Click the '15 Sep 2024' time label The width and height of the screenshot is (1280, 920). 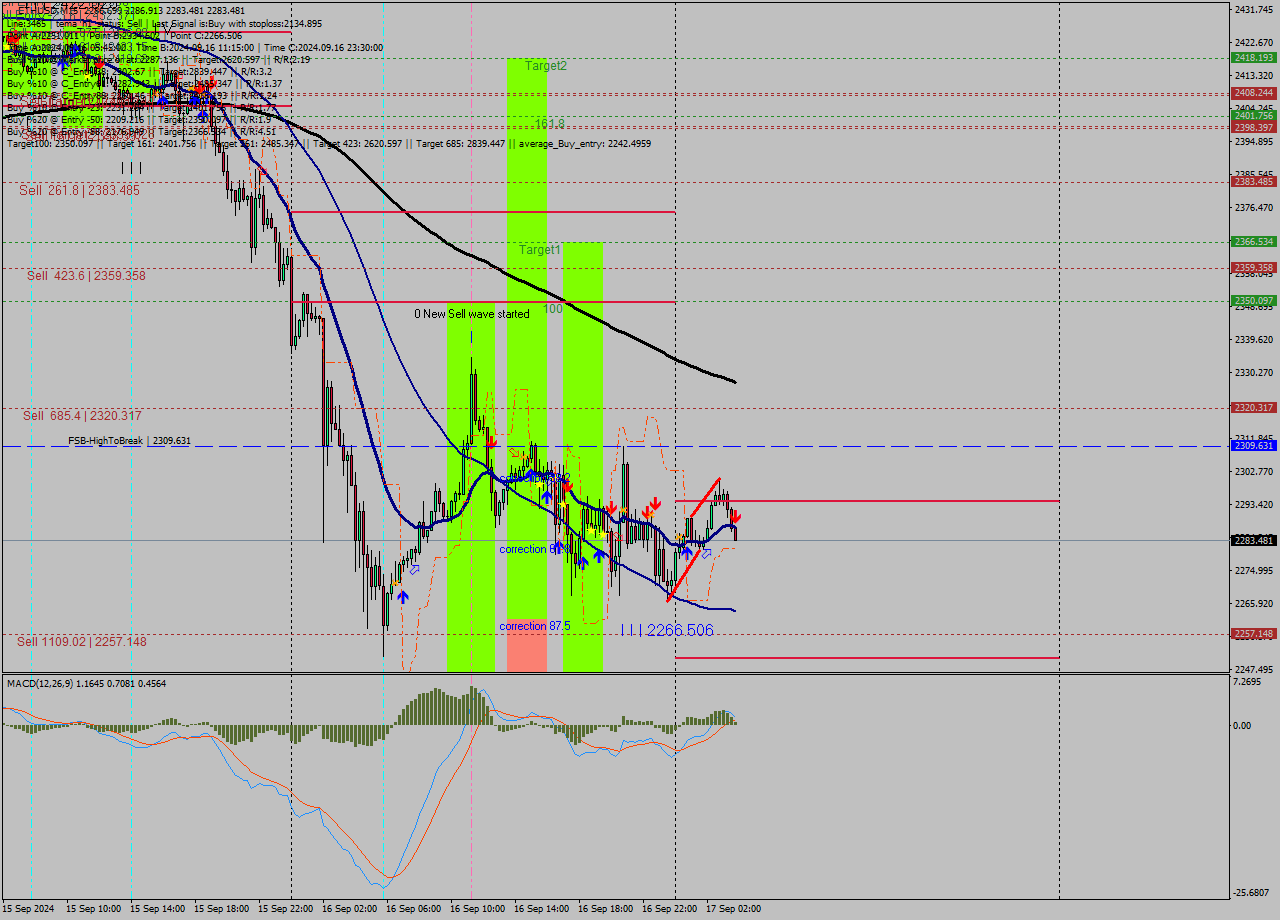tap(30, 909)
